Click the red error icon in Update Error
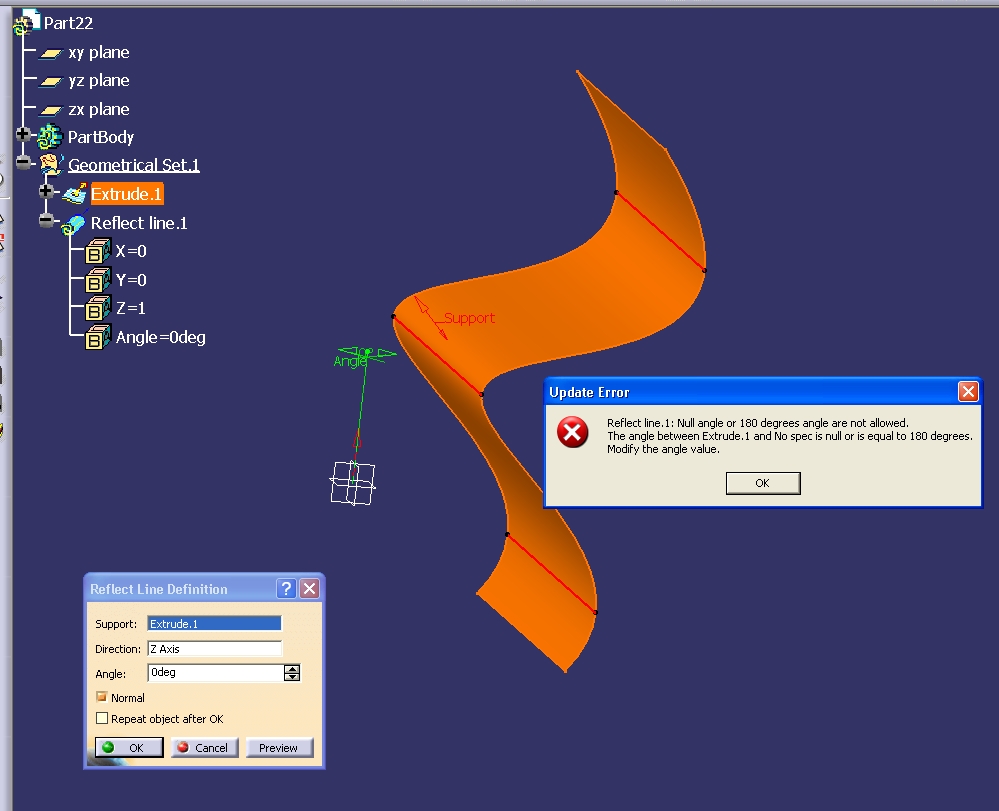The image size is (999, 811). coord(573,433)
